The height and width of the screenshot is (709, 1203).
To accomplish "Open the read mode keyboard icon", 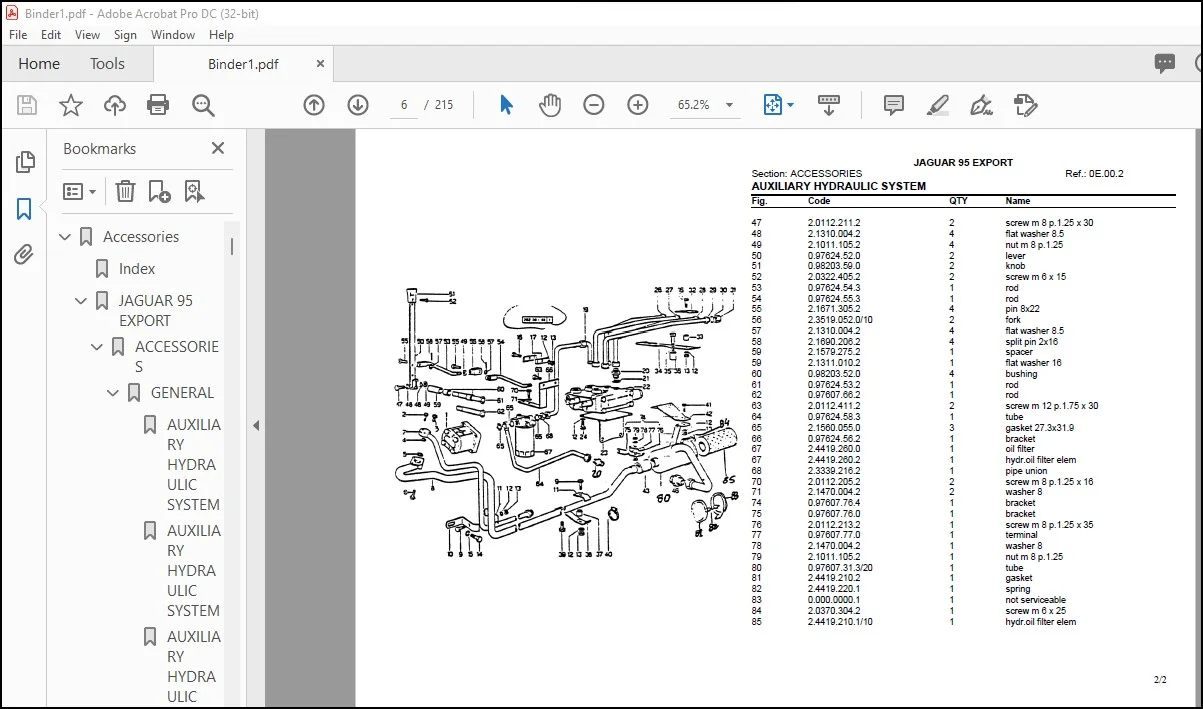I will pos(828,105).
